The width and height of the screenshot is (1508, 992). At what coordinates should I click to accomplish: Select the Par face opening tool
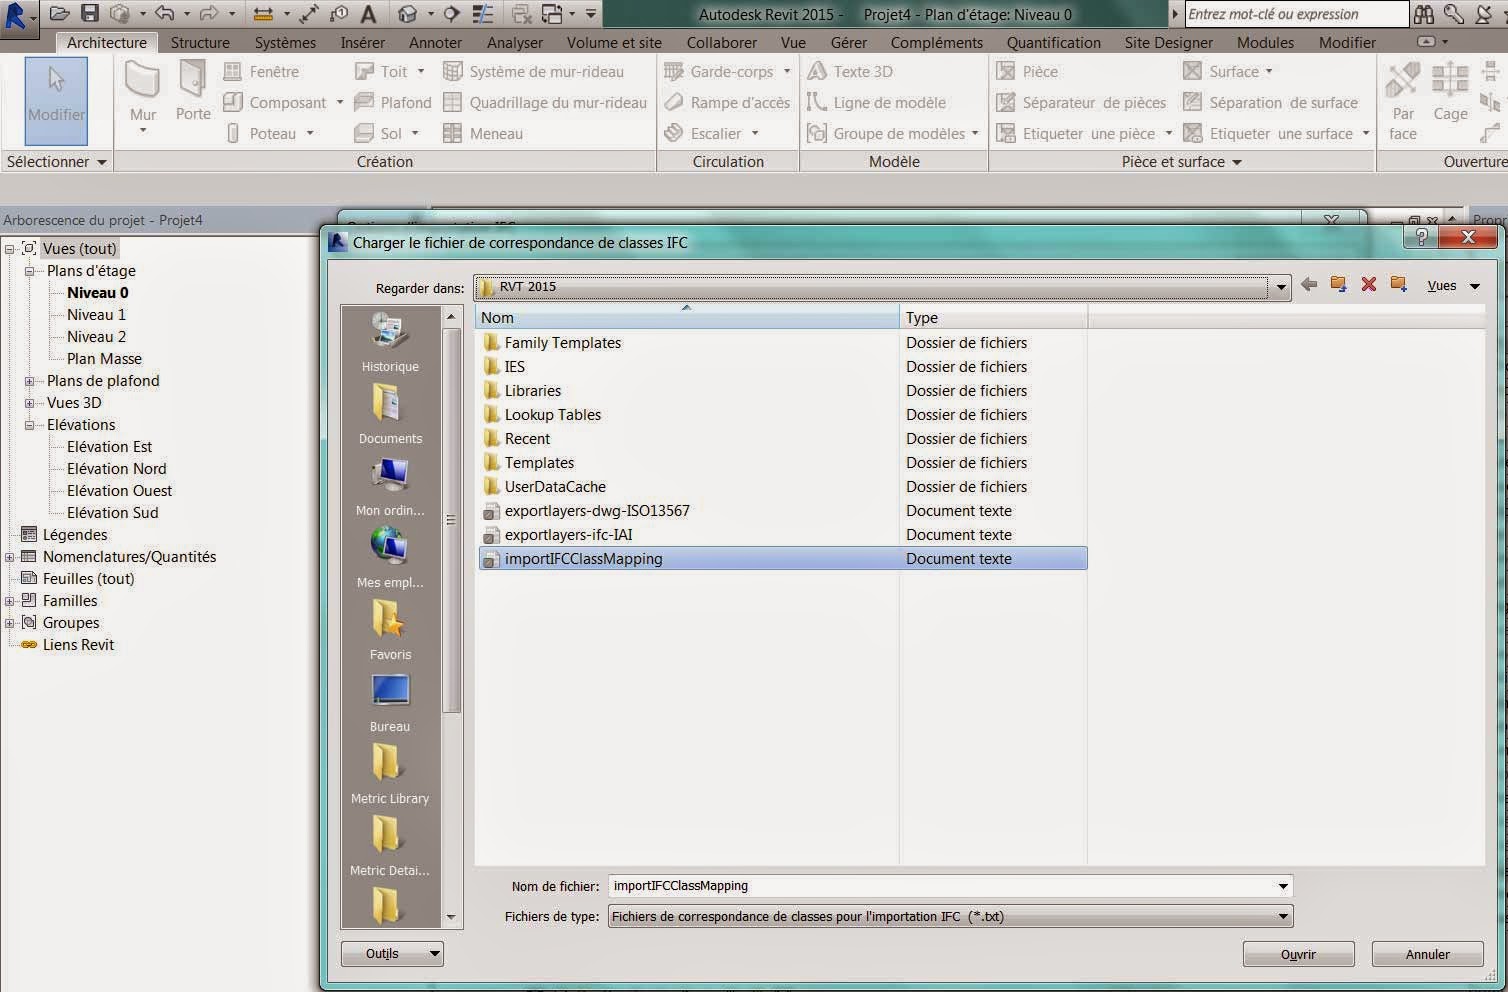1403,101
